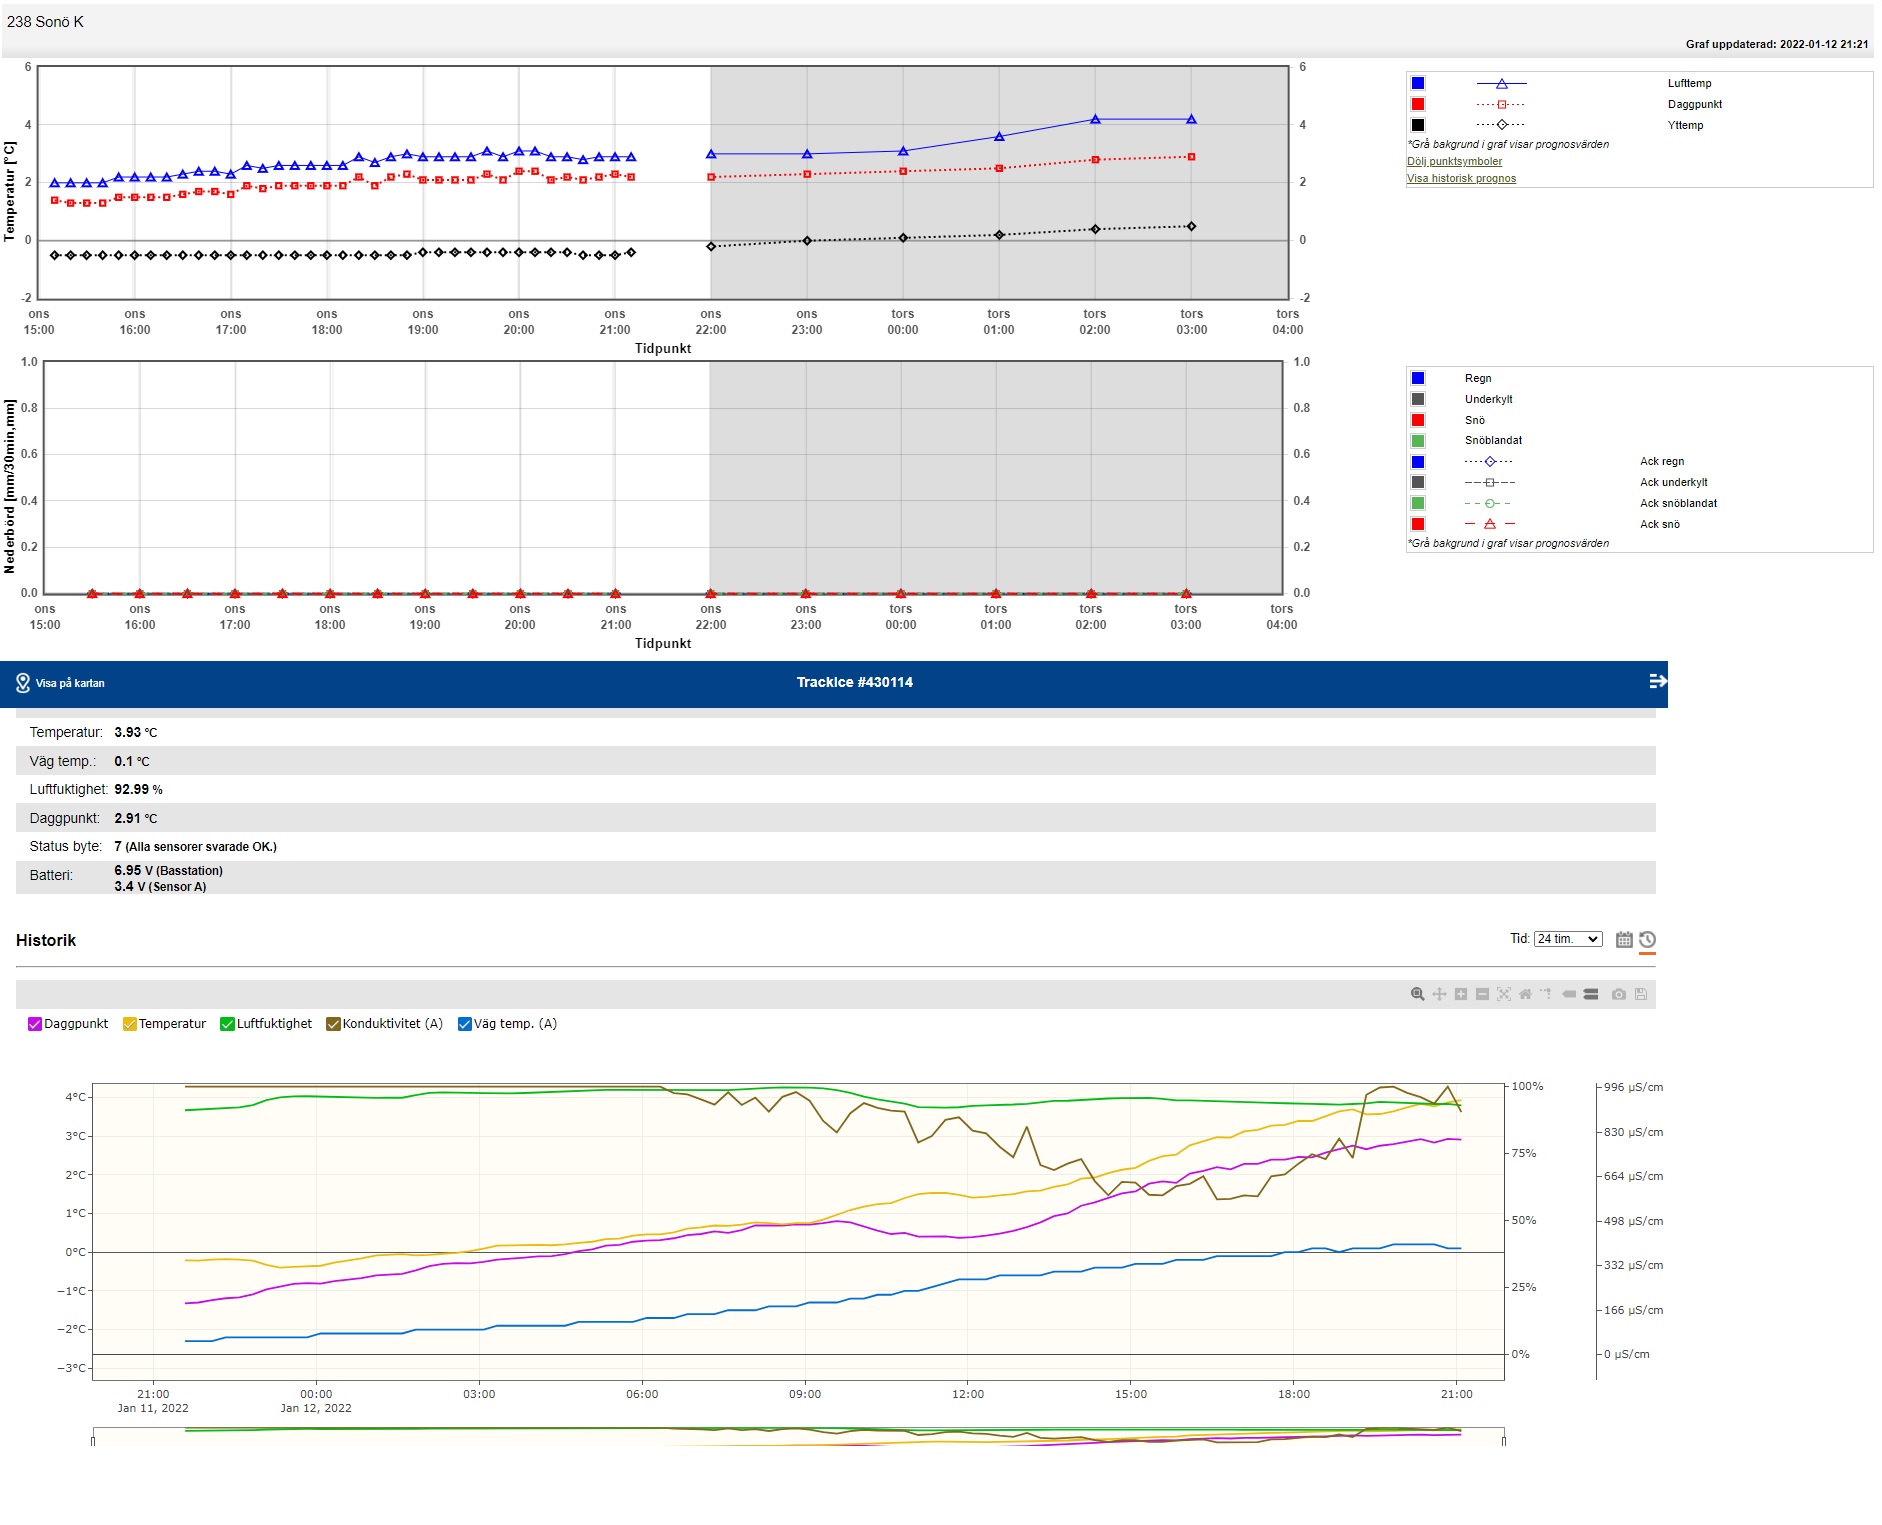Open the calendar date picker icon
The image size is (1882, 1525).
(1624, 940)
